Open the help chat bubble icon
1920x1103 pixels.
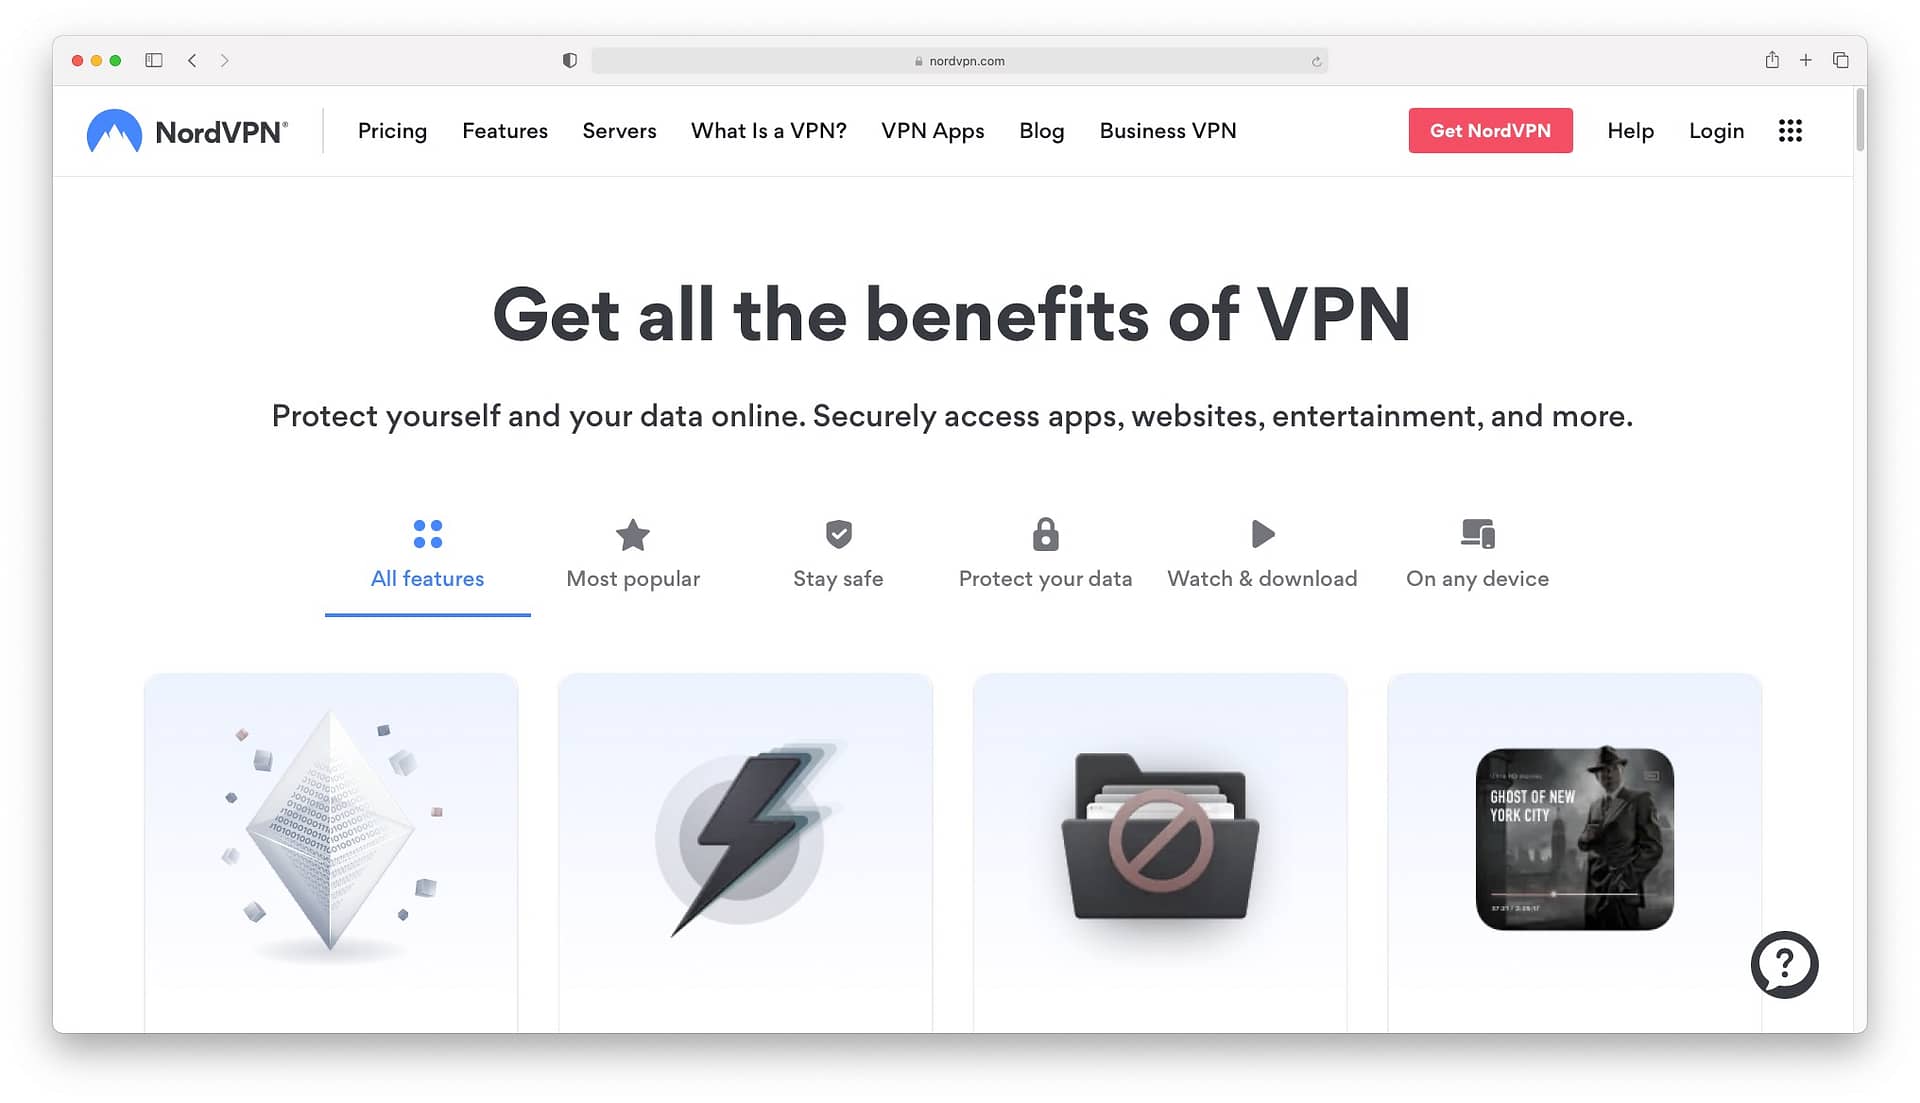1784,964
